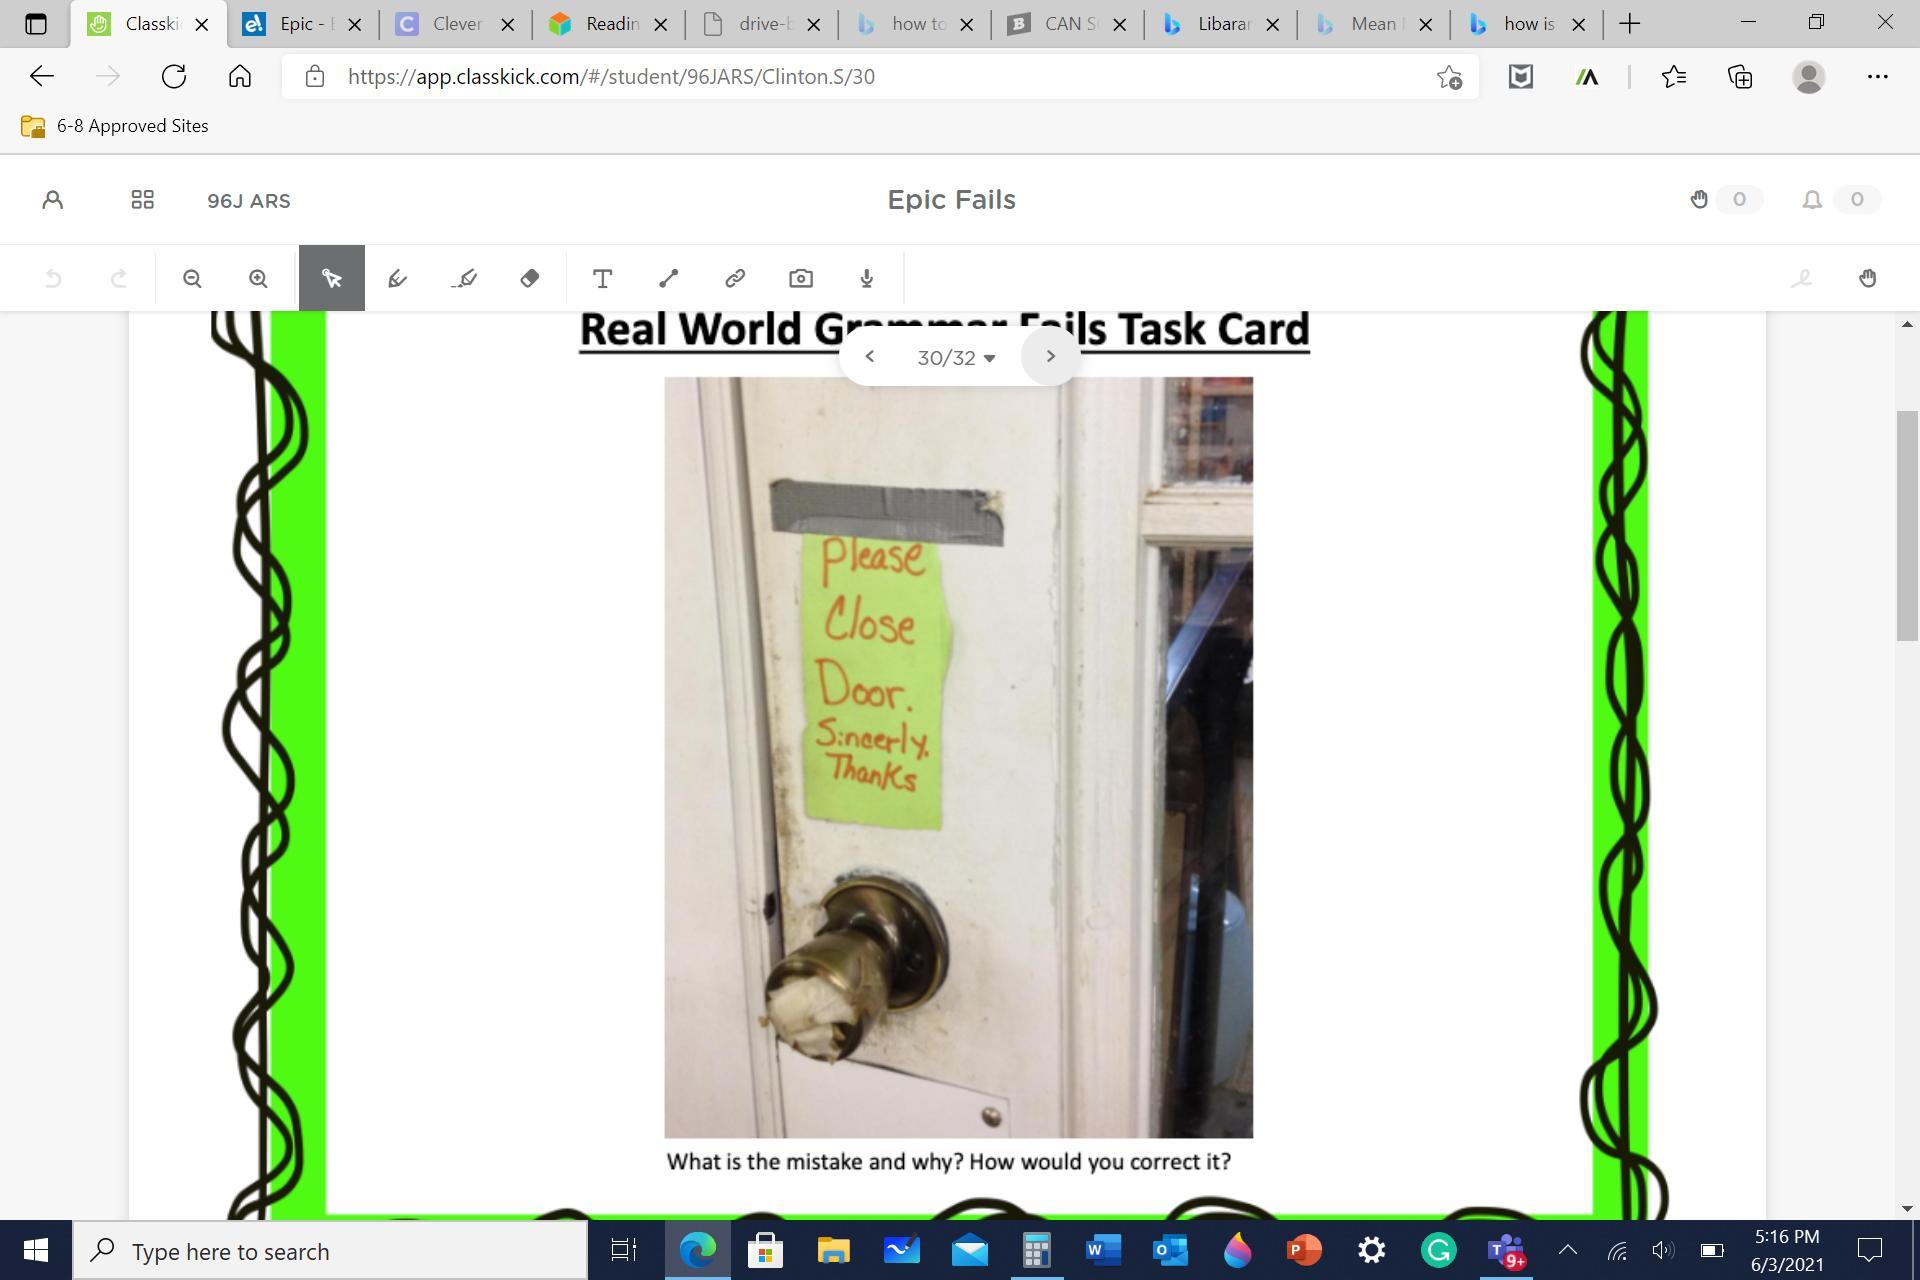Select the pen drawing tool
The width and height of the screenshot is (1920, 1280).
(x=397, y=278)
